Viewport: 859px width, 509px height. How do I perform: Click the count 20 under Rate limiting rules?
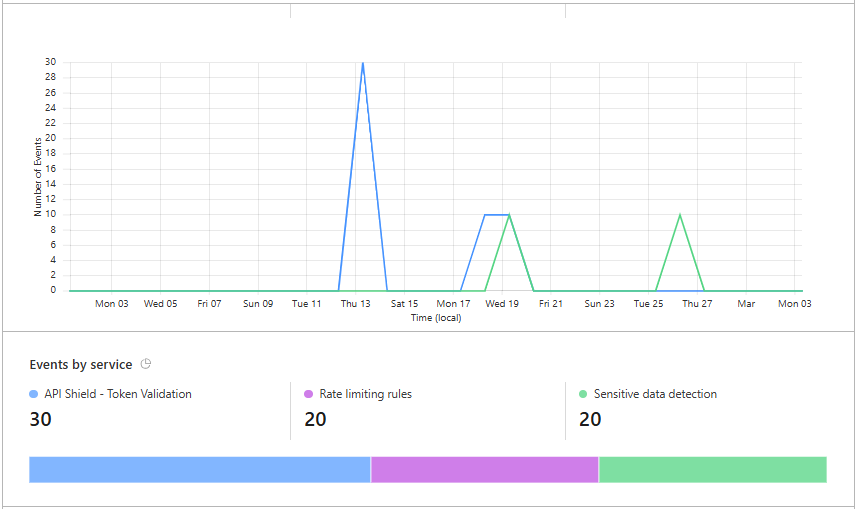[x=315, y=419]
